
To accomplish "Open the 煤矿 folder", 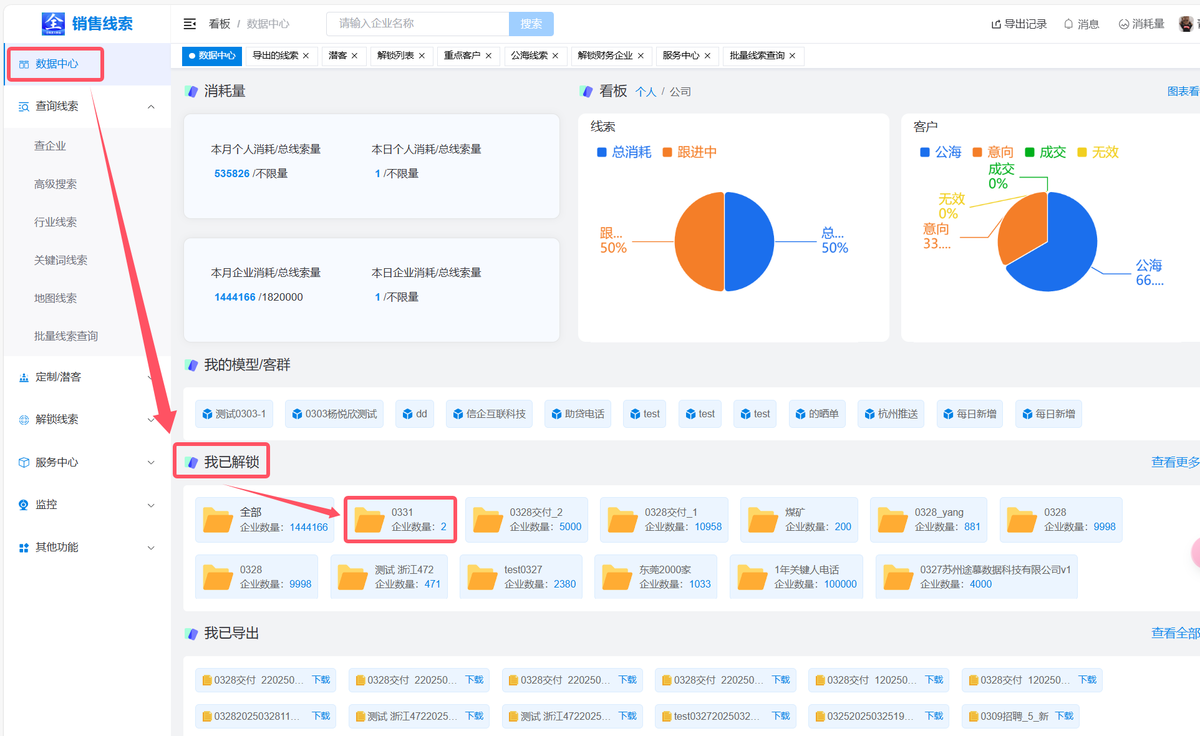I will click(798, 520).
